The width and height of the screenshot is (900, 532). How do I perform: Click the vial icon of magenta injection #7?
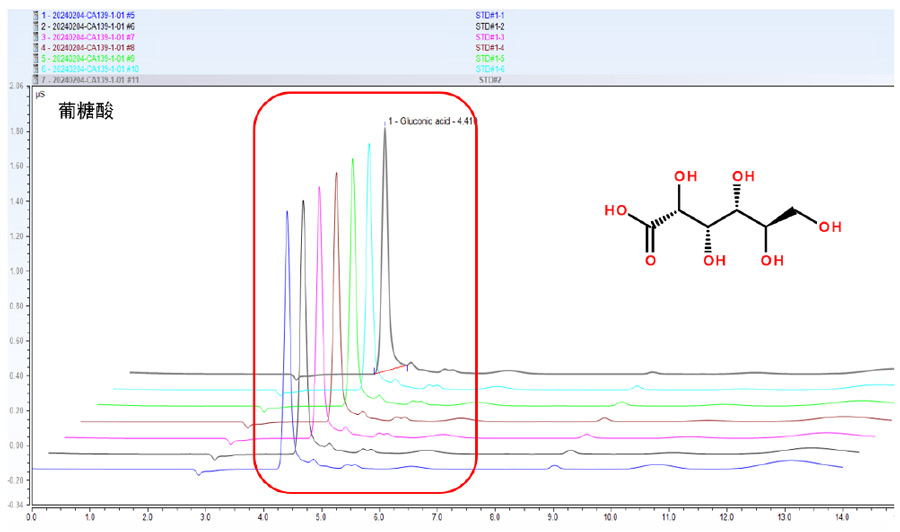[36, 36]
